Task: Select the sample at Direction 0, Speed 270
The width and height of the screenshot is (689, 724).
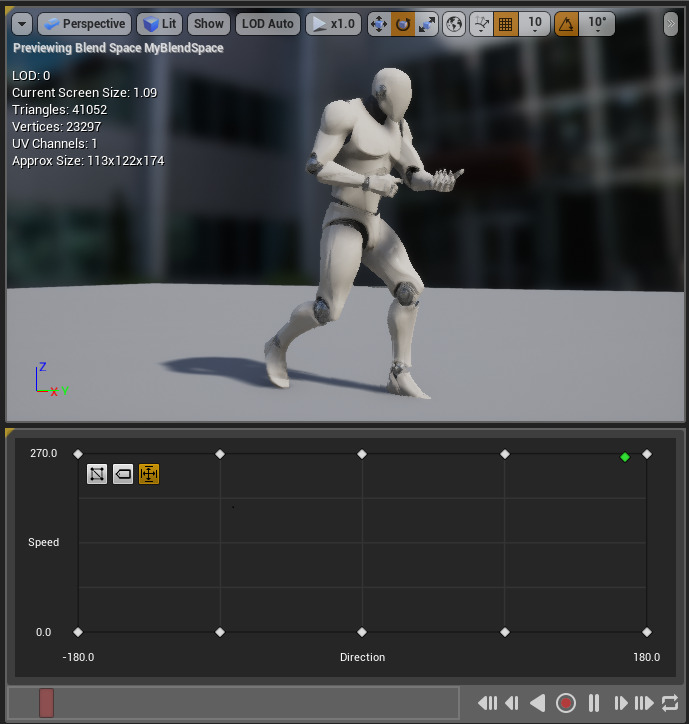Action: coord(362,454)
